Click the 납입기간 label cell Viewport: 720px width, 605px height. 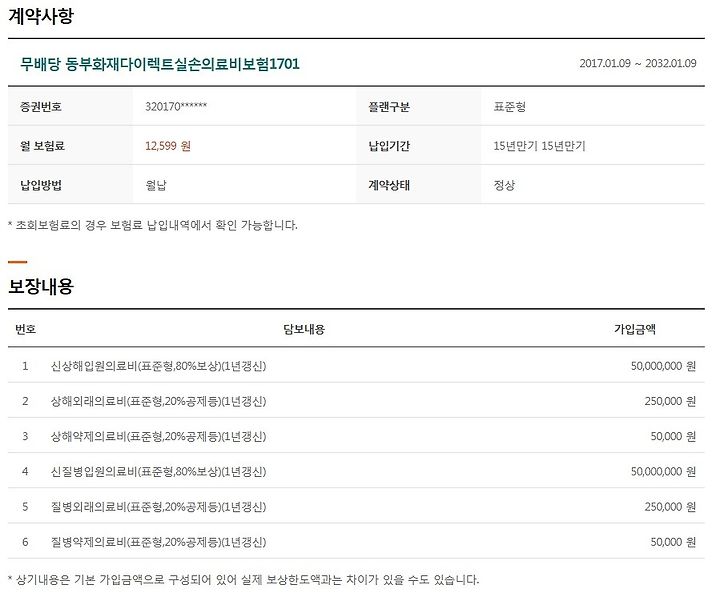pos(419,146)
